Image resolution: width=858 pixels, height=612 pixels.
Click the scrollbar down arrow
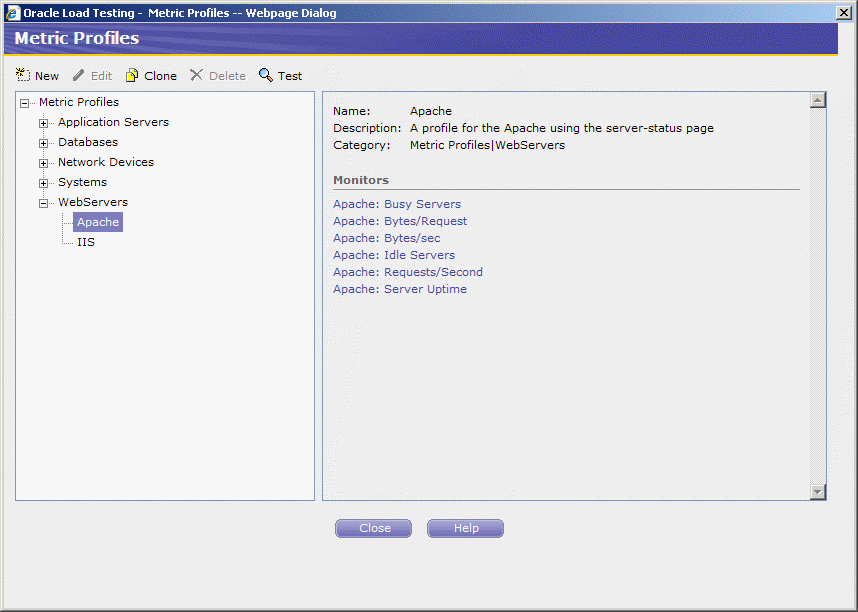[x=818, y=492]
